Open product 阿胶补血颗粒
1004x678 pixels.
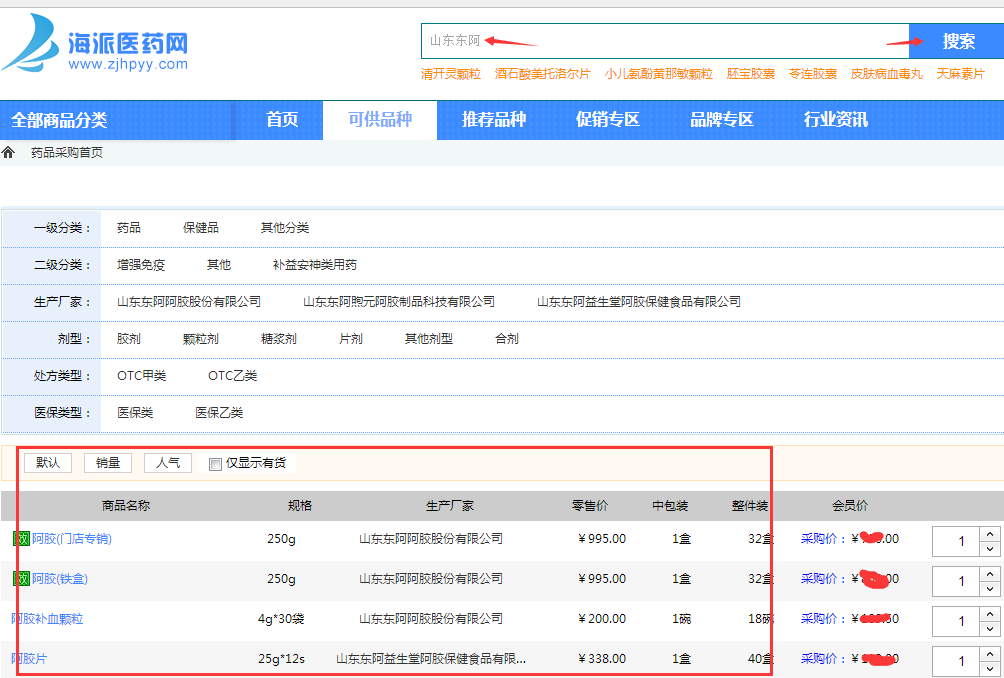[x=47, y=619]
